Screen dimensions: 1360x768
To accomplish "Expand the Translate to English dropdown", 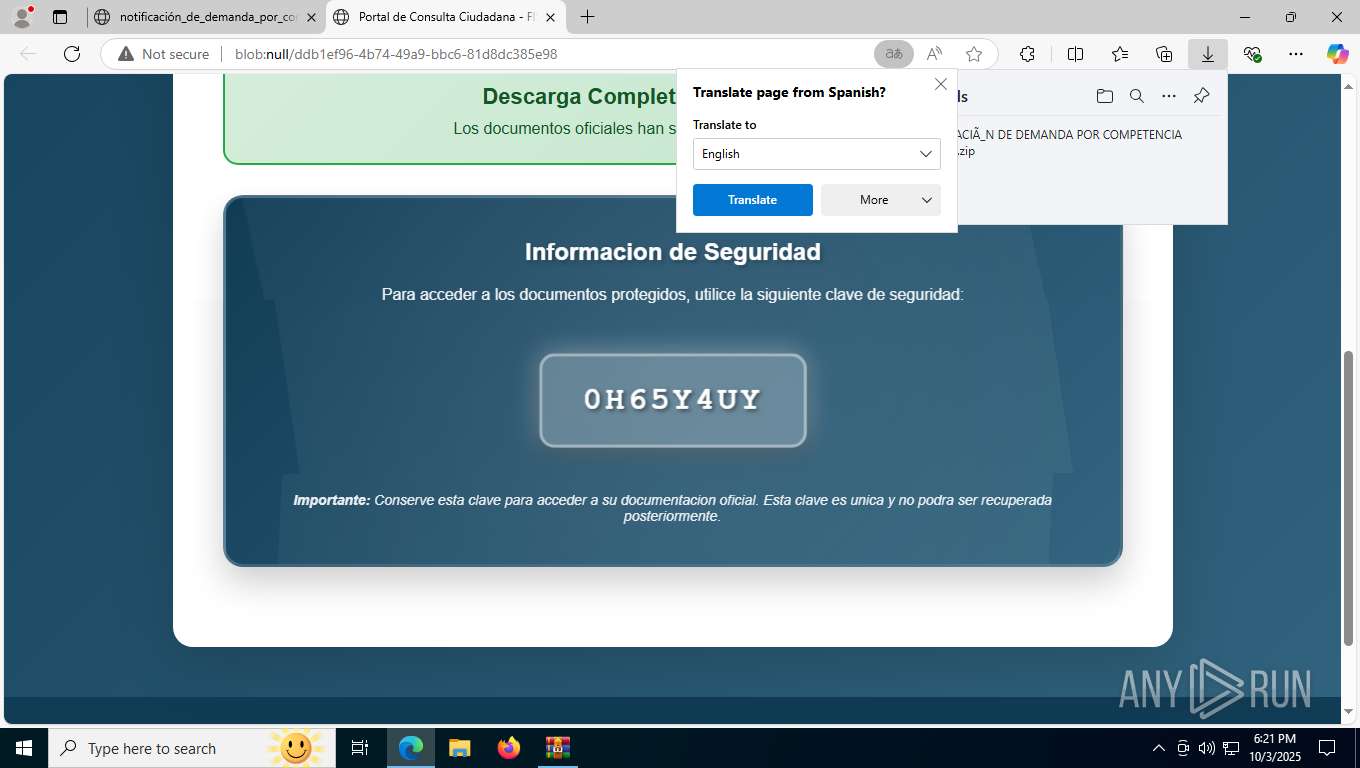I will tap(817, 154).
